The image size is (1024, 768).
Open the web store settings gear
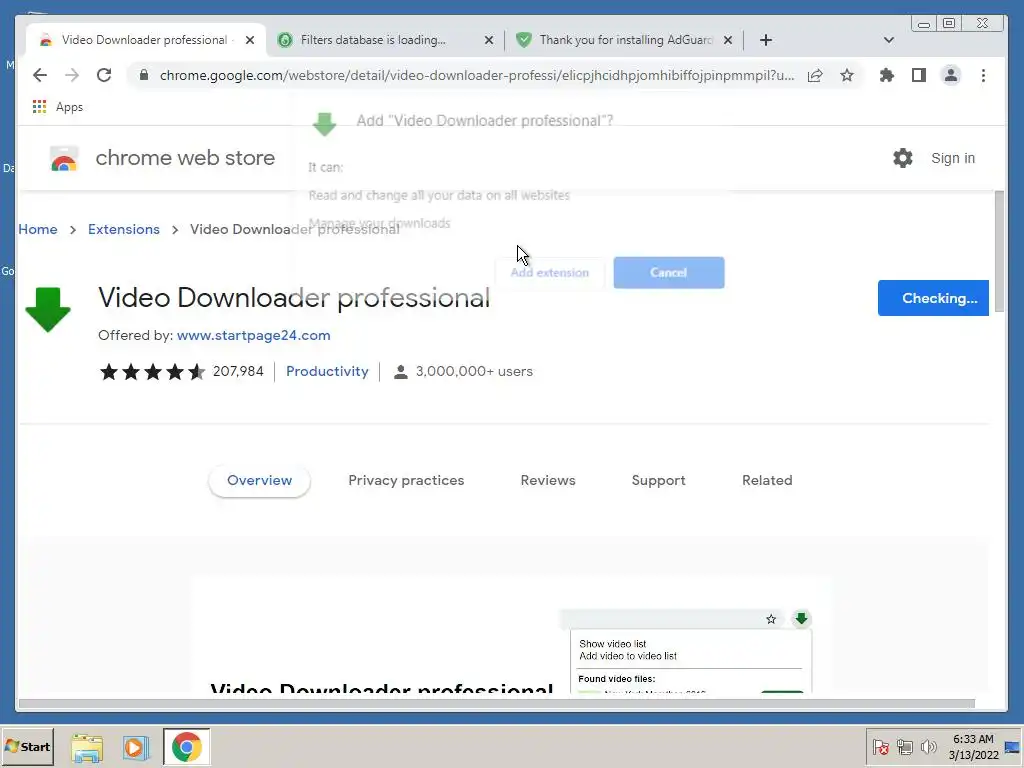coord(903,158)
